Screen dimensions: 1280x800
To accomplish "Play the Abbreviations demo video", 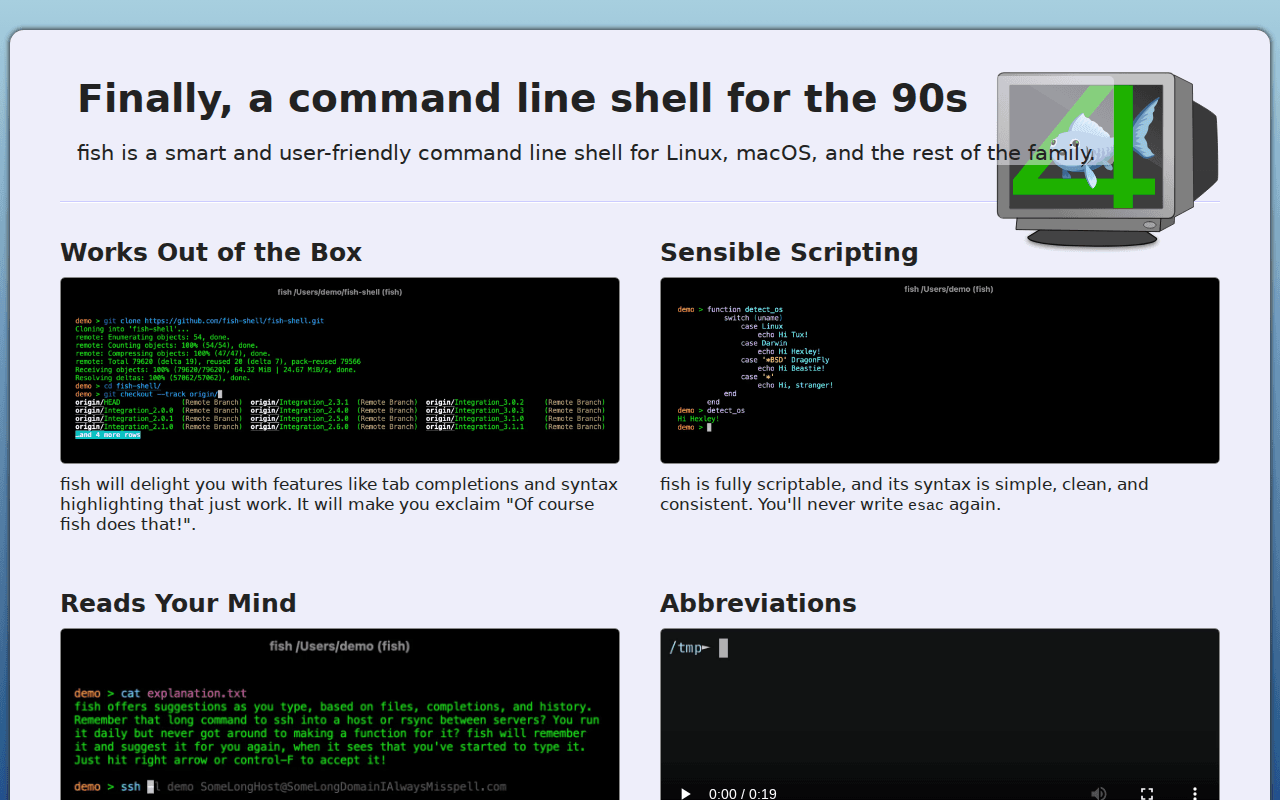I will (x=686, y=793).
